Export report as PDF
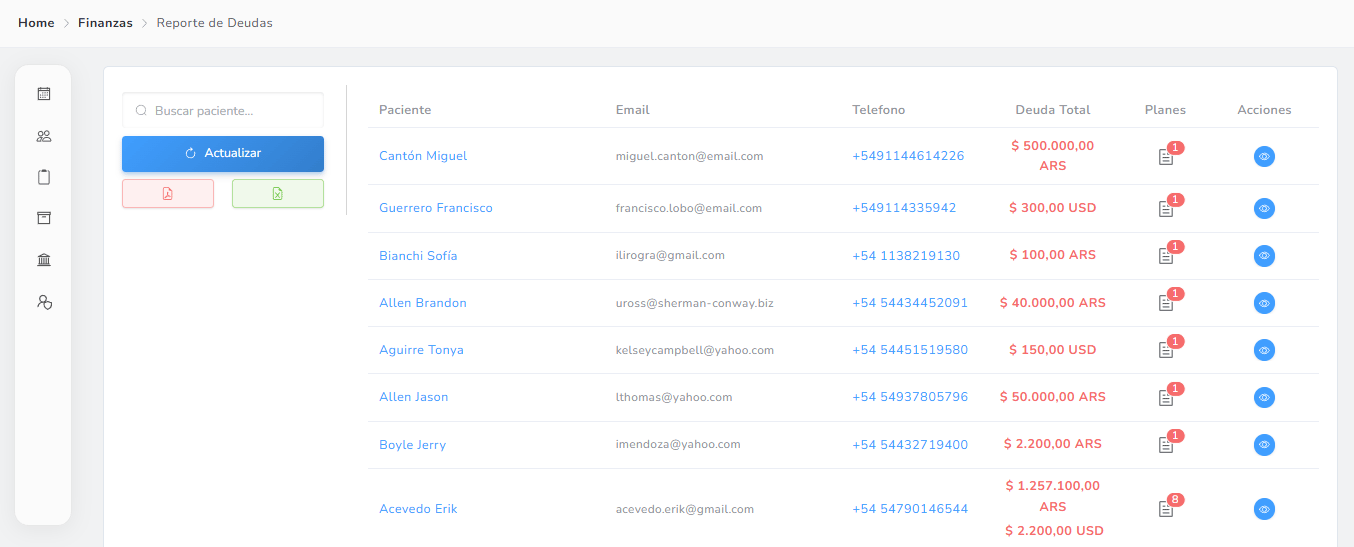This screenshot has height=547, width=1354. click(168, 194)
